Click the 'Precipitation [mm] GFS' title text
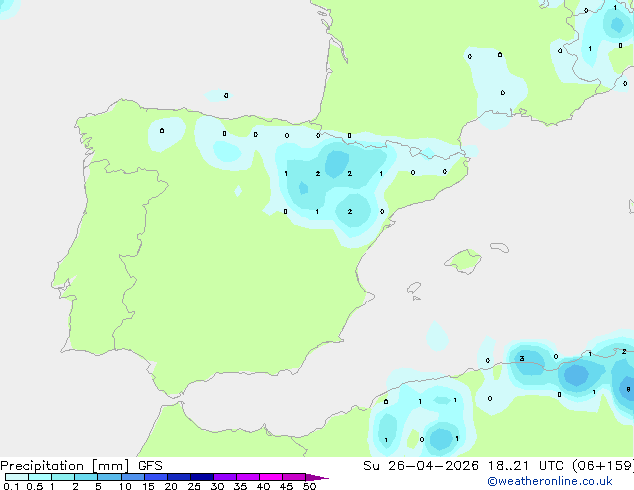The height and width of the screenshot is (490, 634). point(81,466)
